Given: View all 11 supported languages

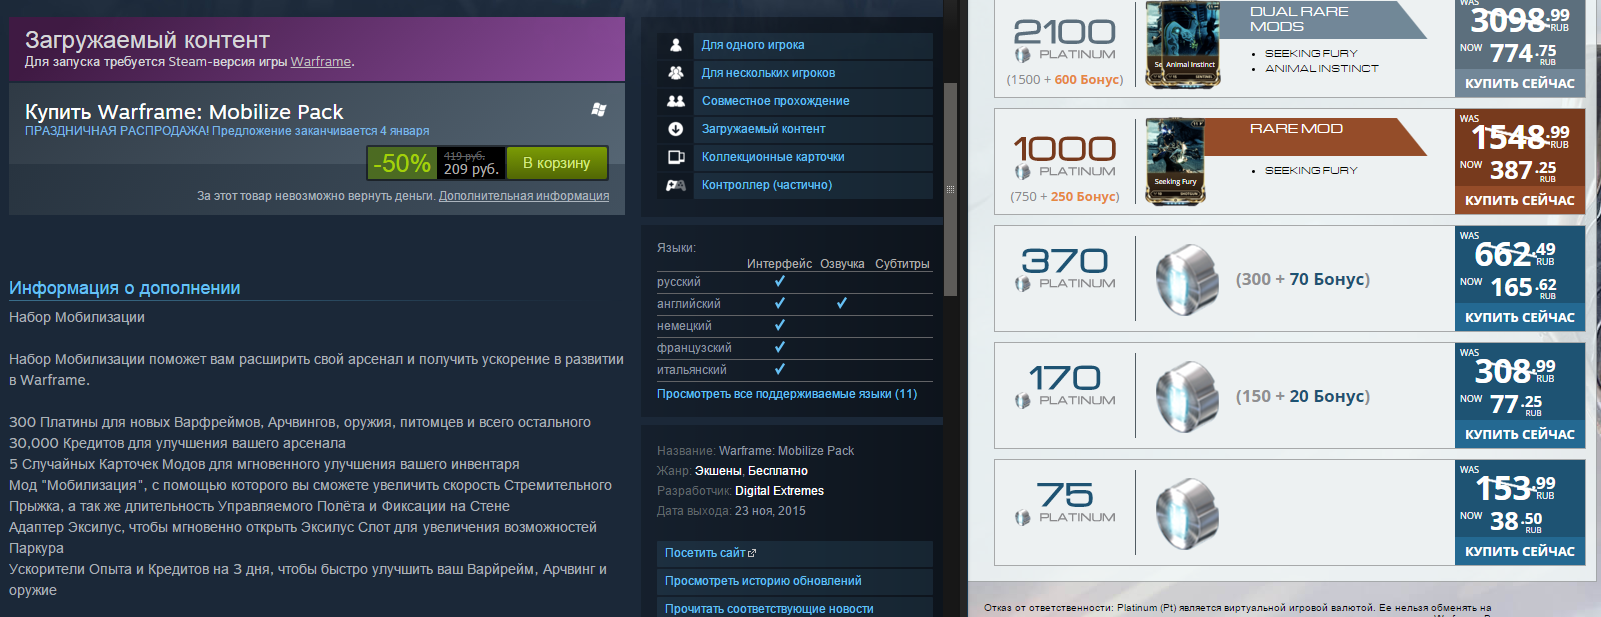Looking at the screenshot, I should (x=787, y=394).
